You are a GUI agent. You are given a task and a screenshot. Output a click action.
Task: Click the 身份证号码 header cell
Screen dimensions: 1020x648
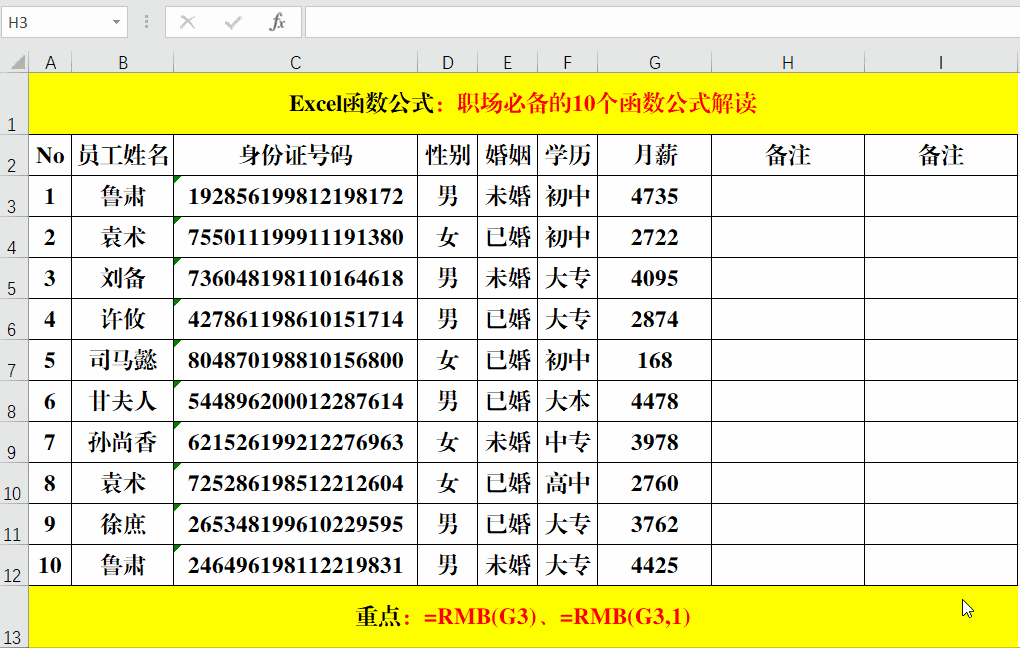click(x=295, y=155)
